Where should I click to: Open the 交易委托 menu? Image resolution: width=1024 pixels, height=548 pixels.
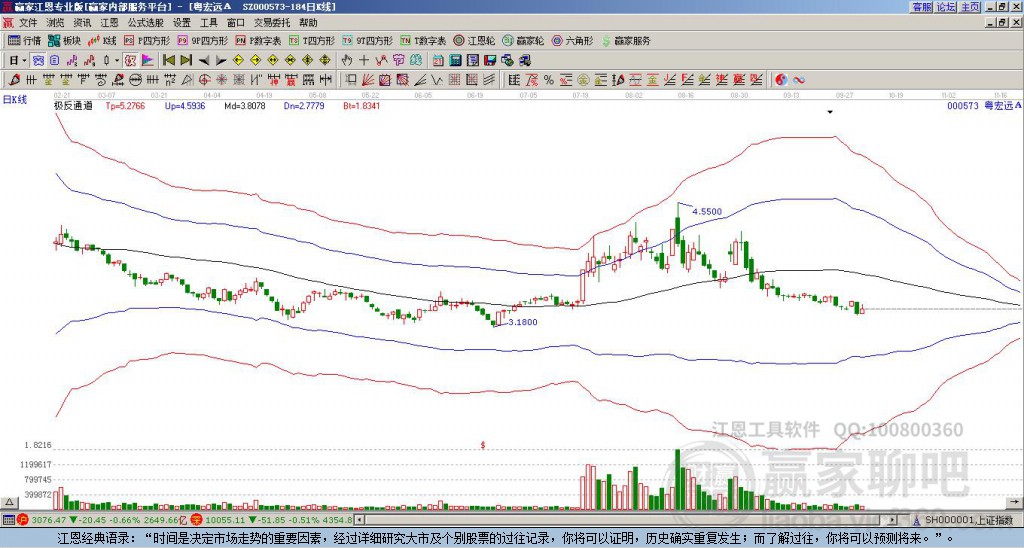point(272,23)
